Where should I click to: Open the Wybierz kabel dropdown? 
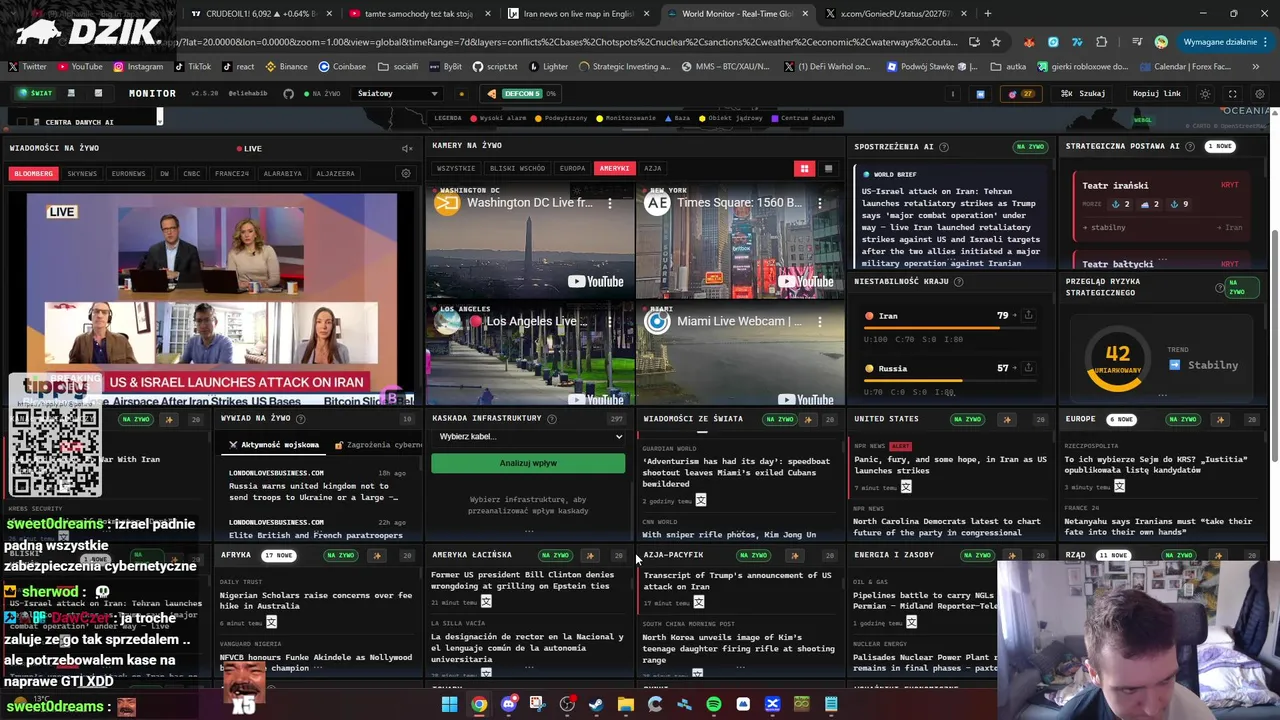(529, 437)
